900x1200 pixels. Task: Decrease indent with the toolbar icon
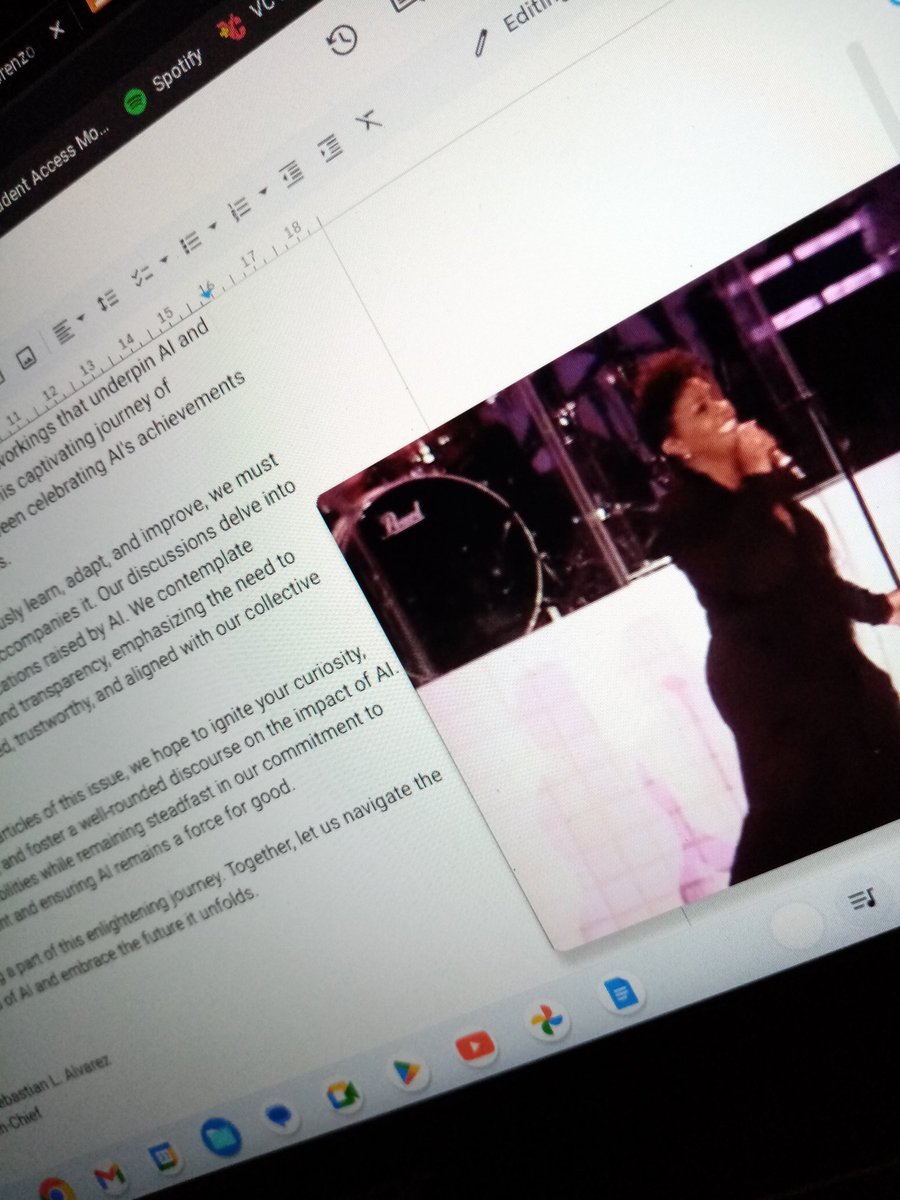[292, 173]
